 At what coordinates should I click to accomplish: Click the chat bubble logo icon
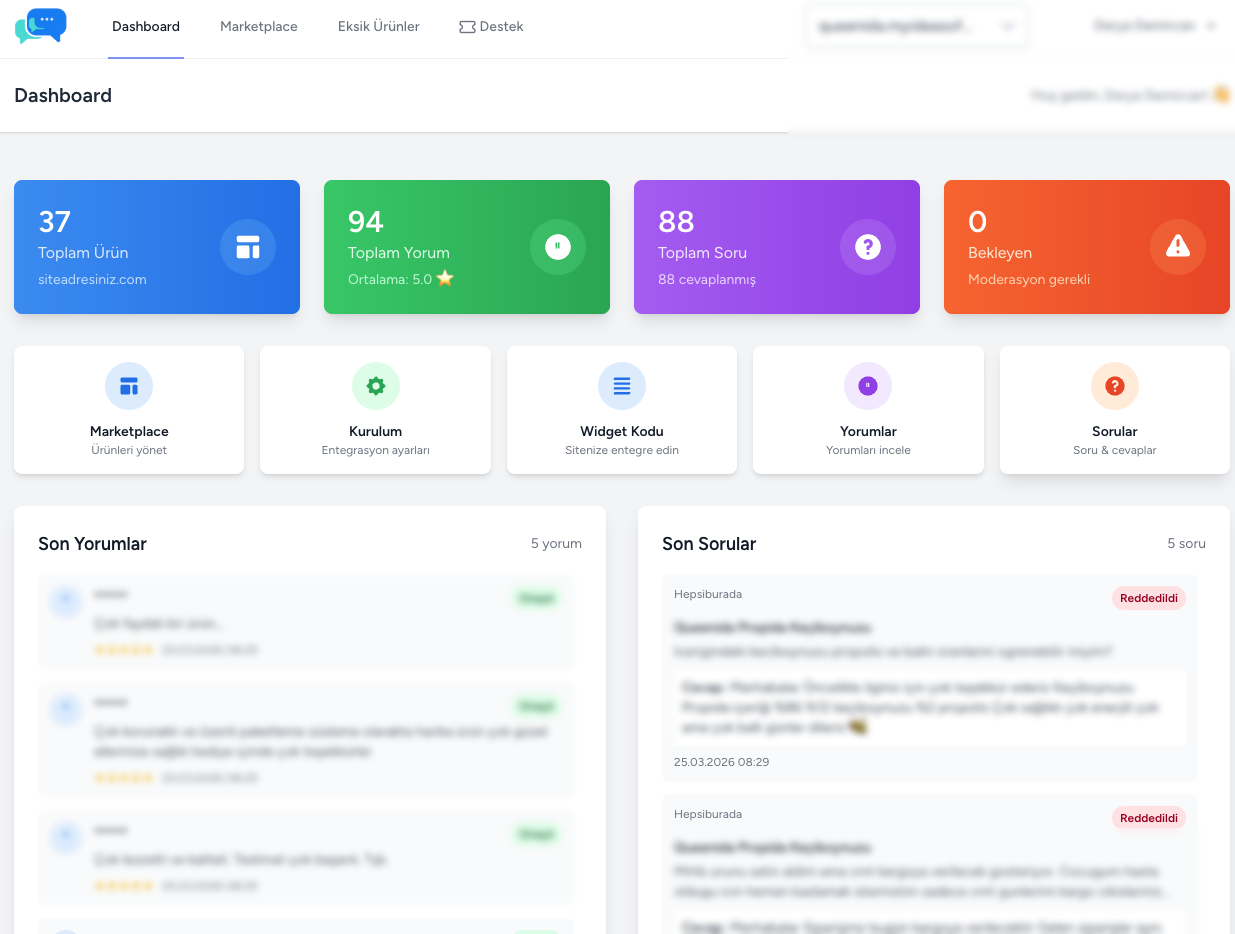click(x=41, y=26)
